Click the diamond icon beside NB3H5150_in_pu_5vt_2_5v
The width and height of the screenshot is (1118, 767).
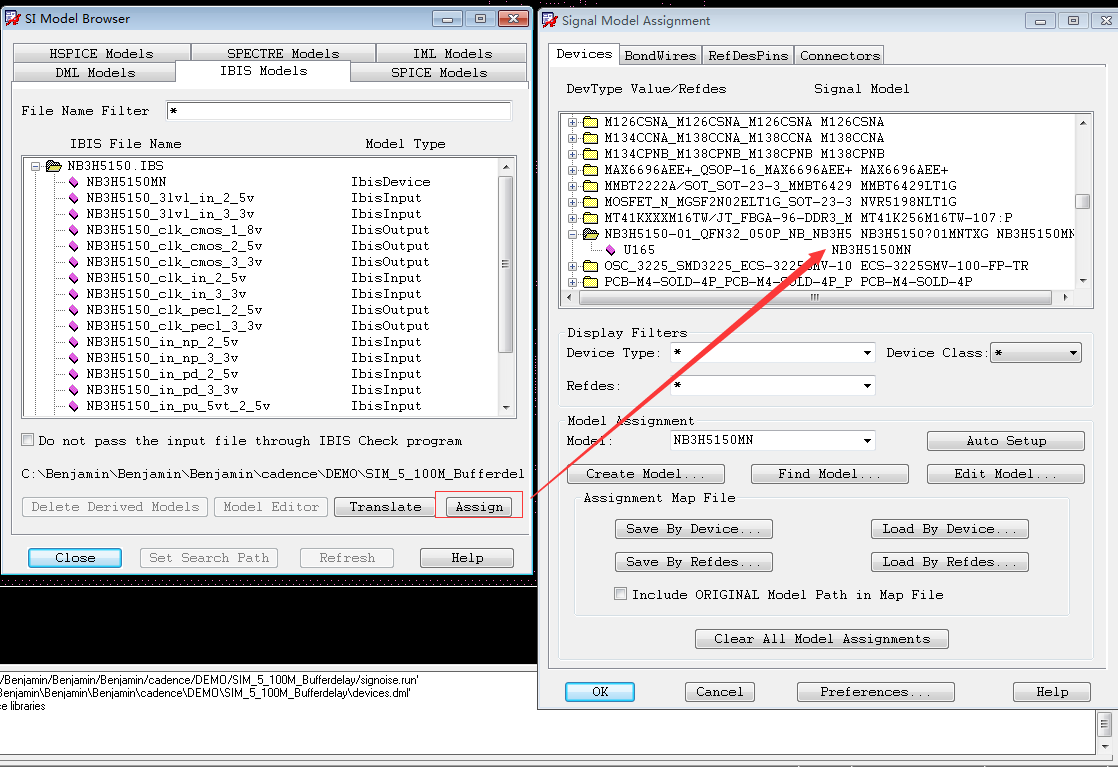click(73, 406)
